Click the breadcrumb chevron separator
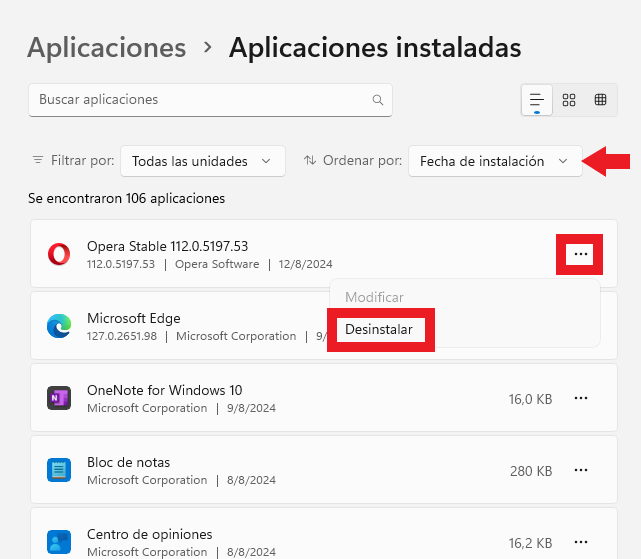This screenshot has height=559, width=641. pos(208,47)
